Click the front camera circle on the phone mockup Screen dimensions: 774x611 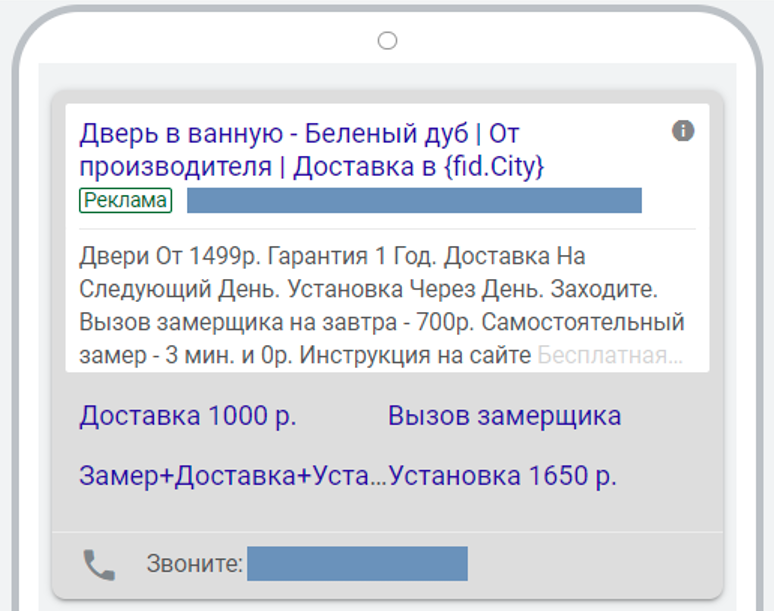[x=388, y=41]
